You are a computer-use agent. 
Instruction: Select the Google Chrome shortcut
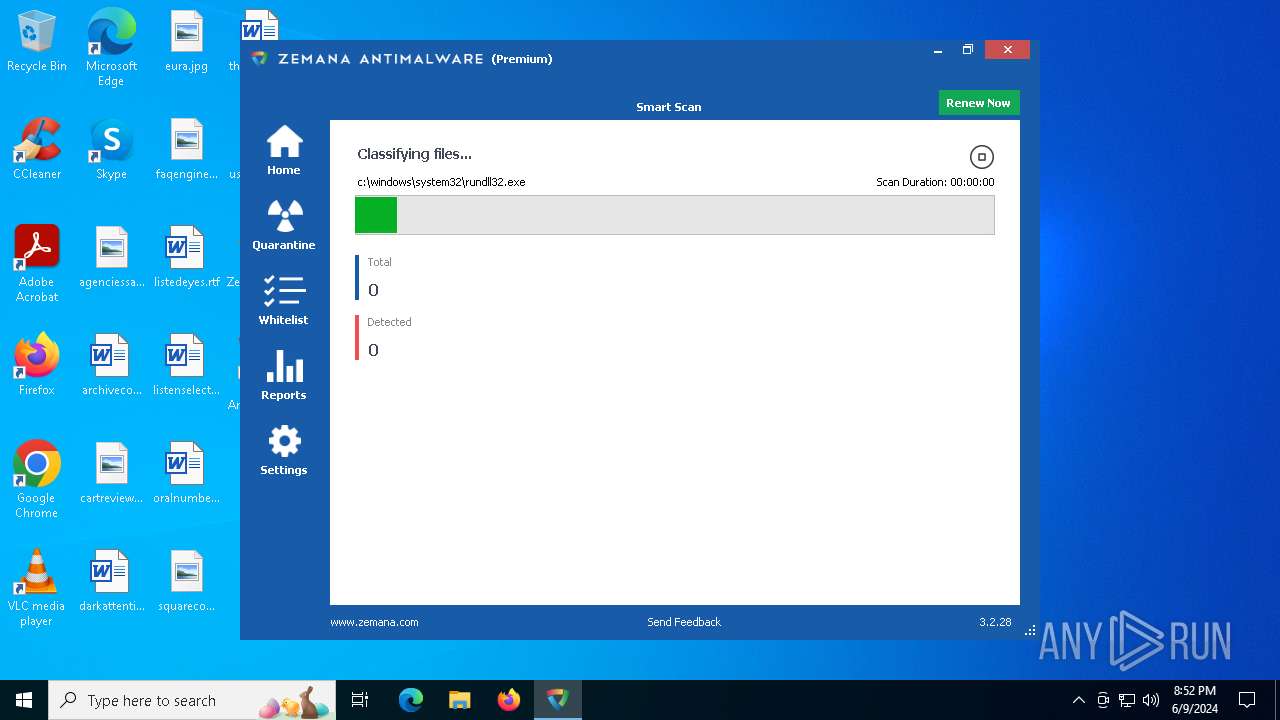[37, 480]
